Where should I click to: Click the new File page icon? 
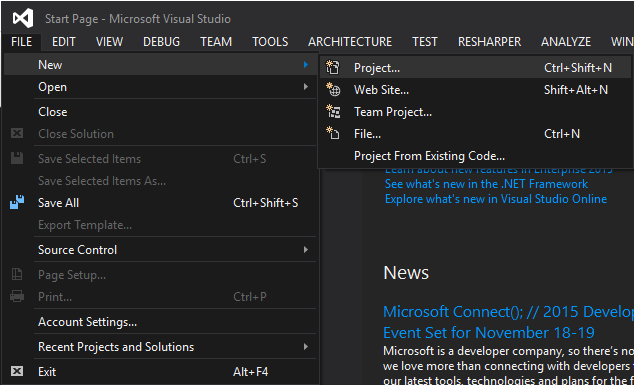coord(333,133)
